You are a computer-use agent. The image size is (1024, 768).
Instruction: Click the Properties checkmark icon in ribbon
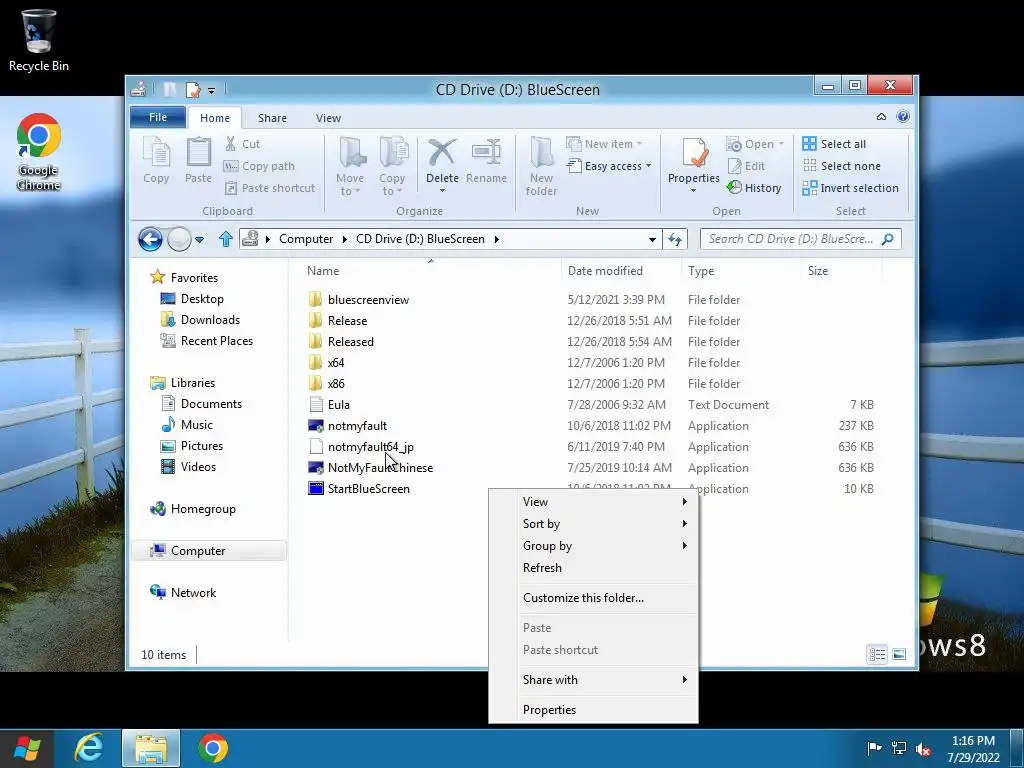(694, 152)
